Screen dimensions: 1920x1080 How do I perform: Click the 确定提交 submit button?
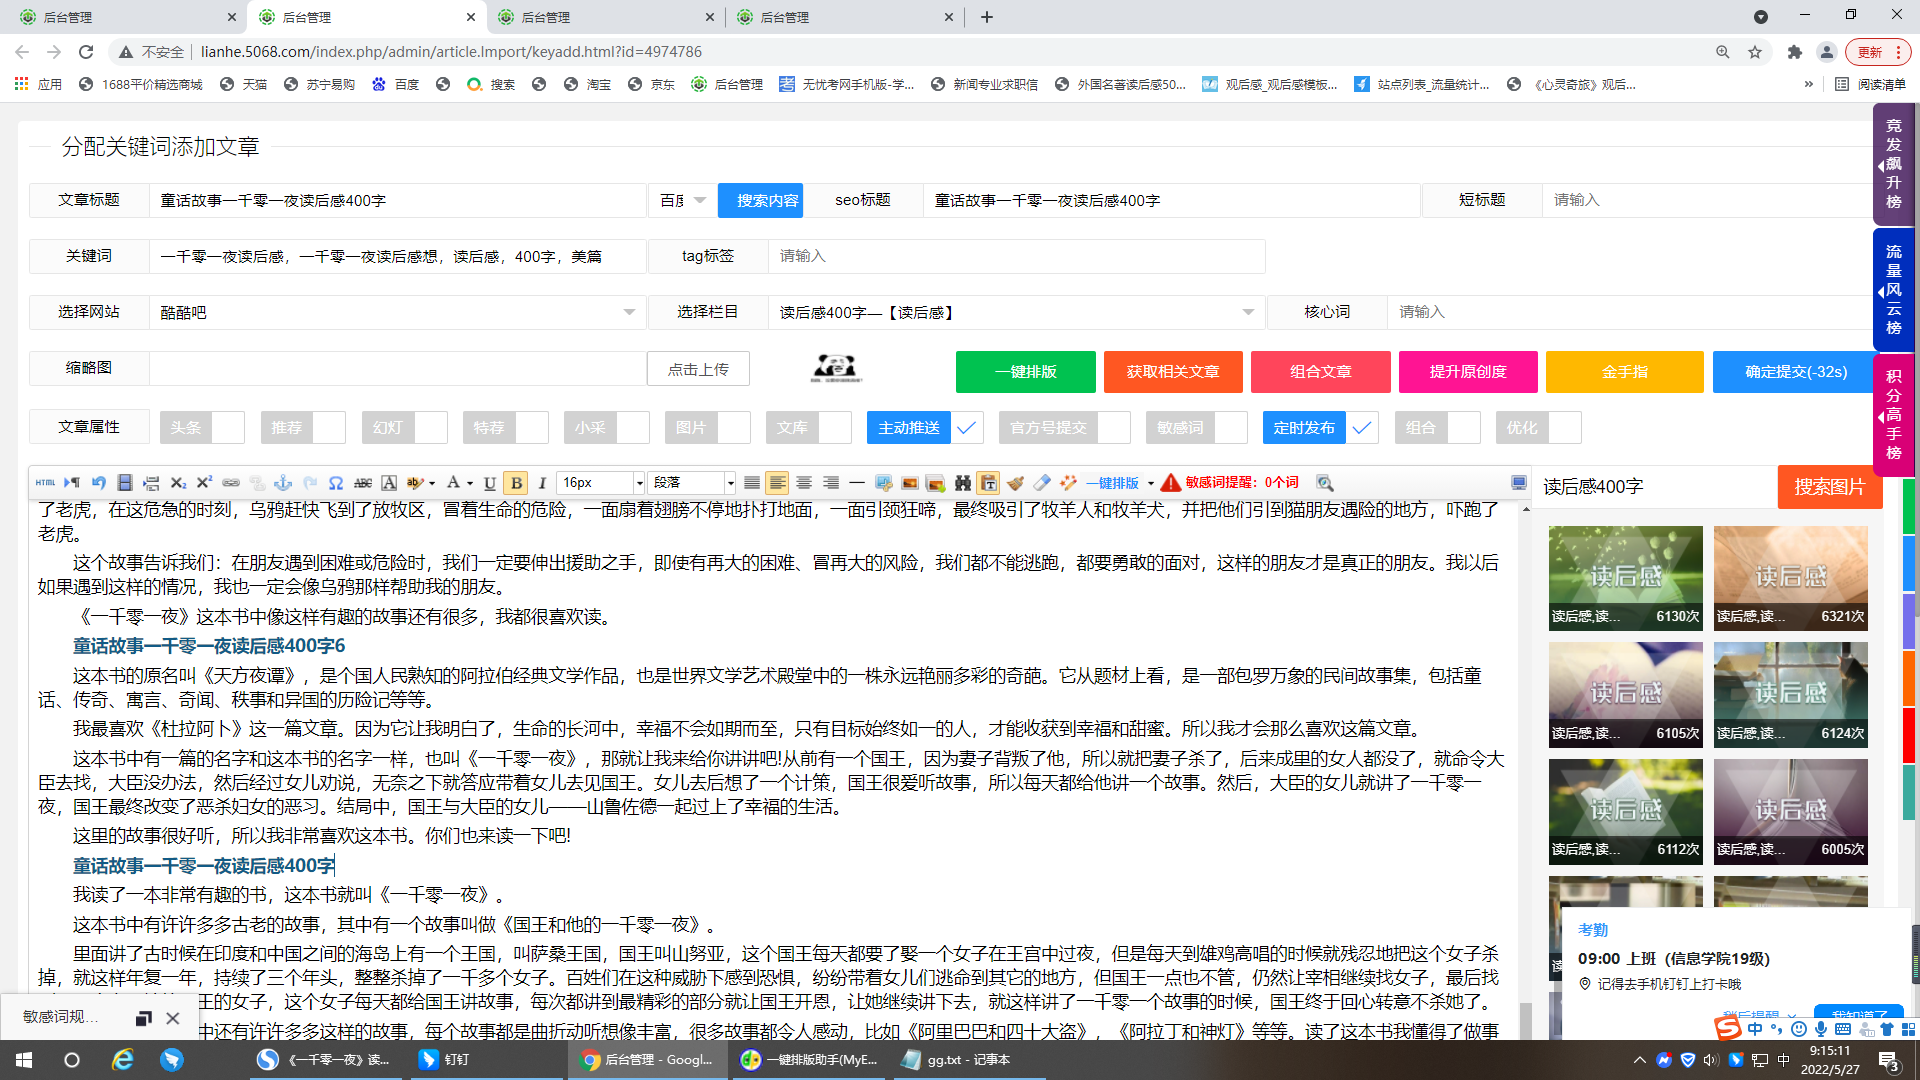point(1796,372)
